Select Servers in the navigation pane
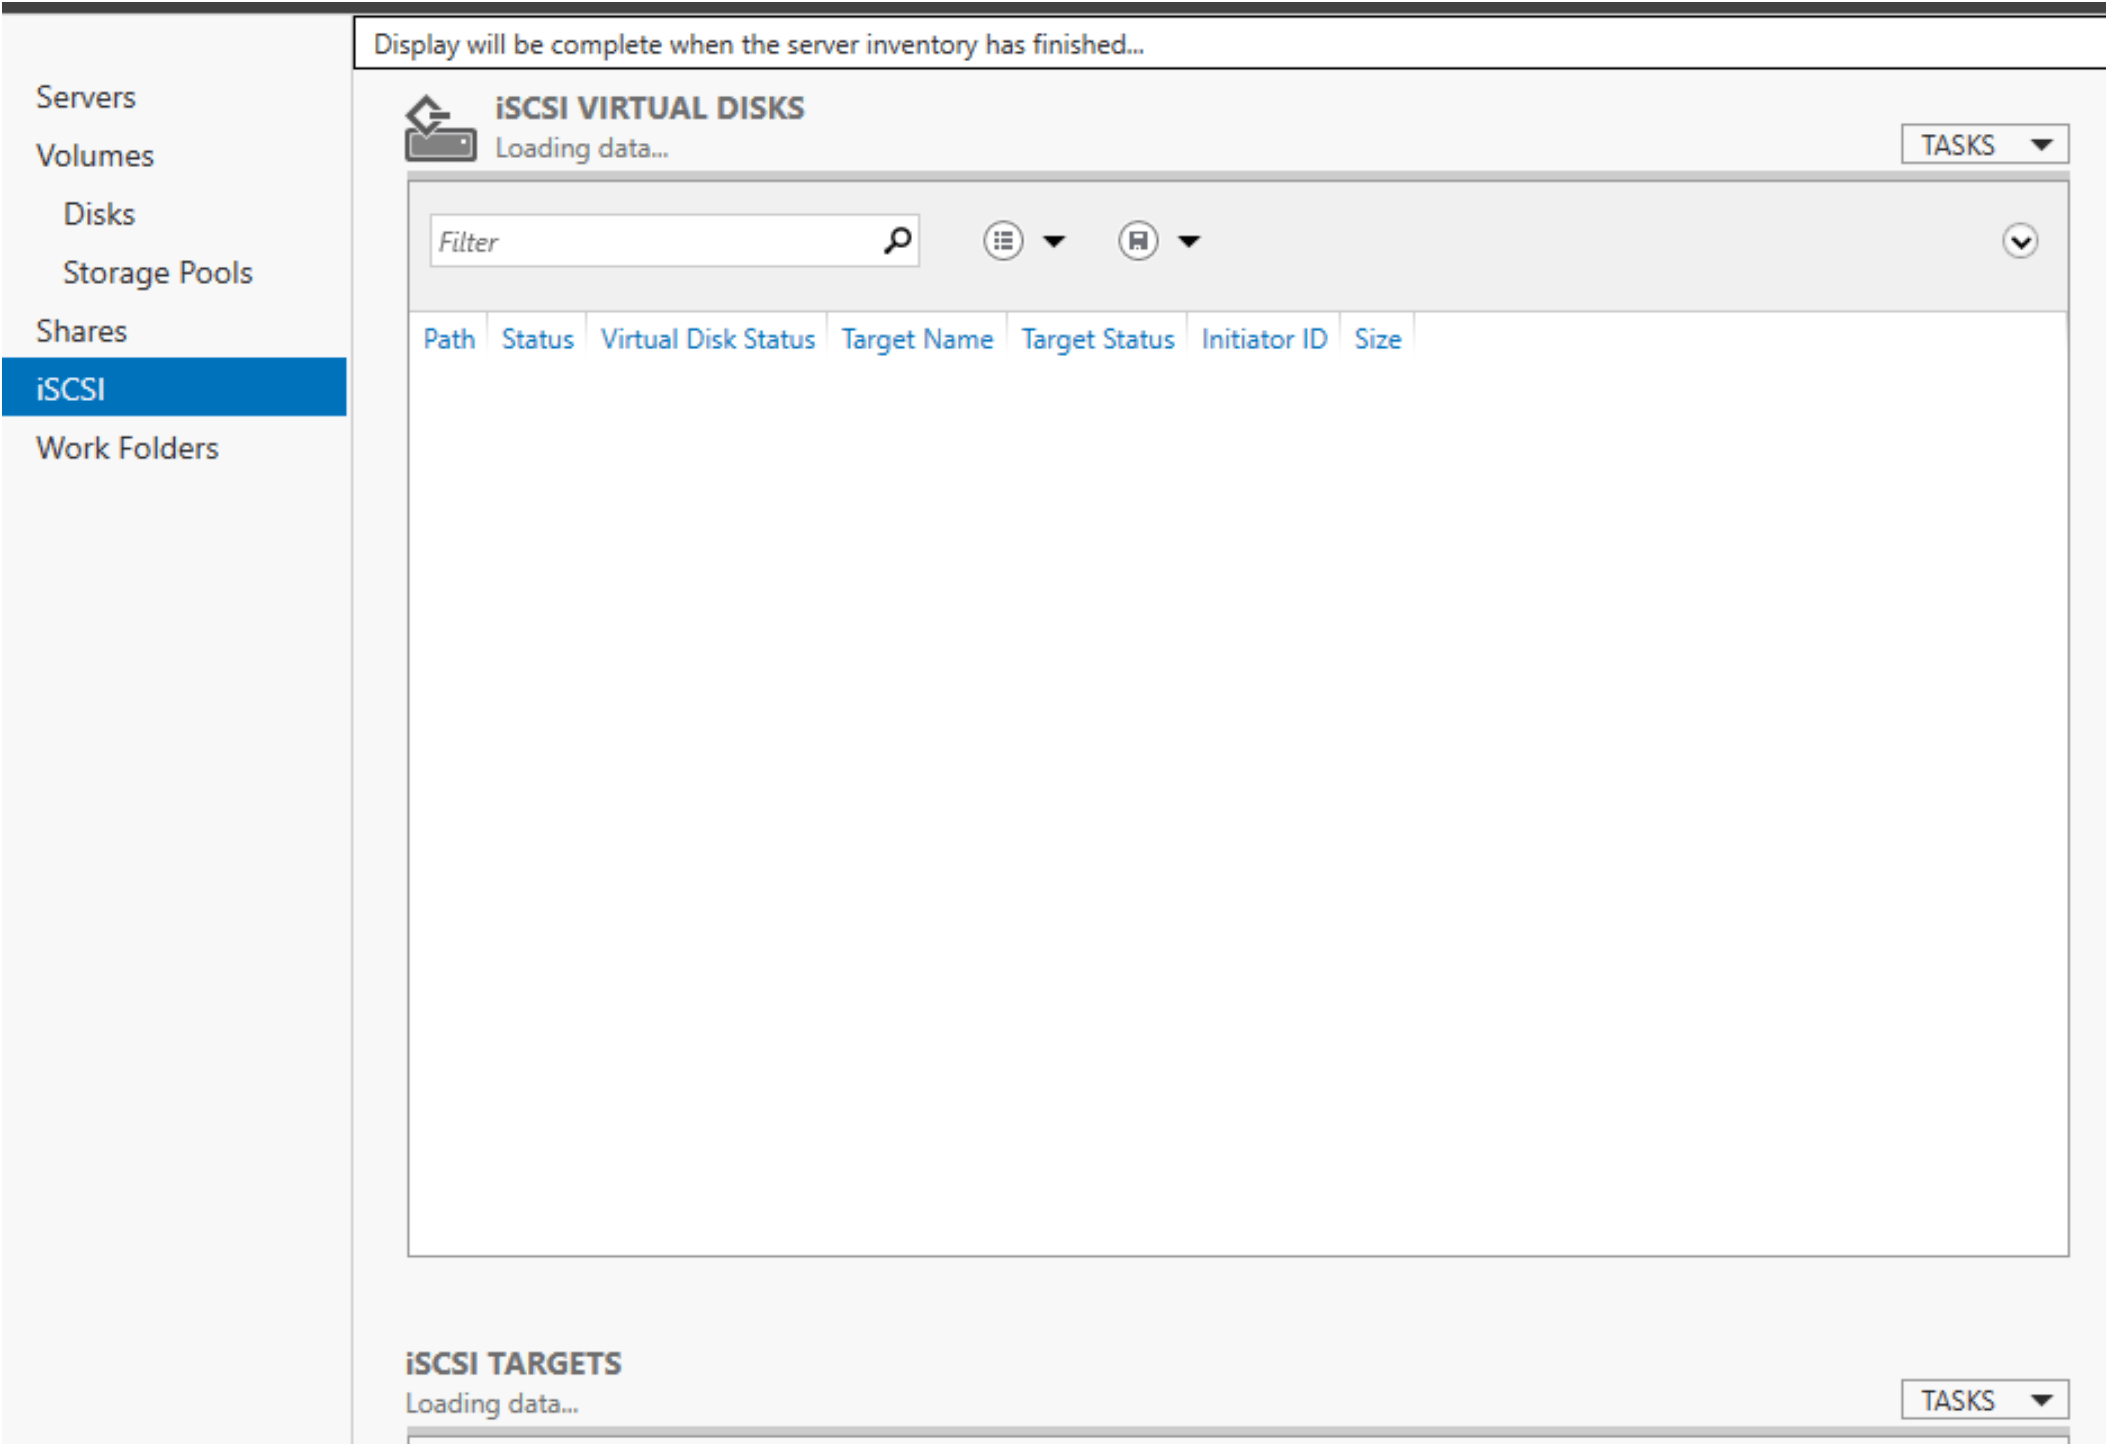Screen dimensions: 2108x1446 [86, 97]
